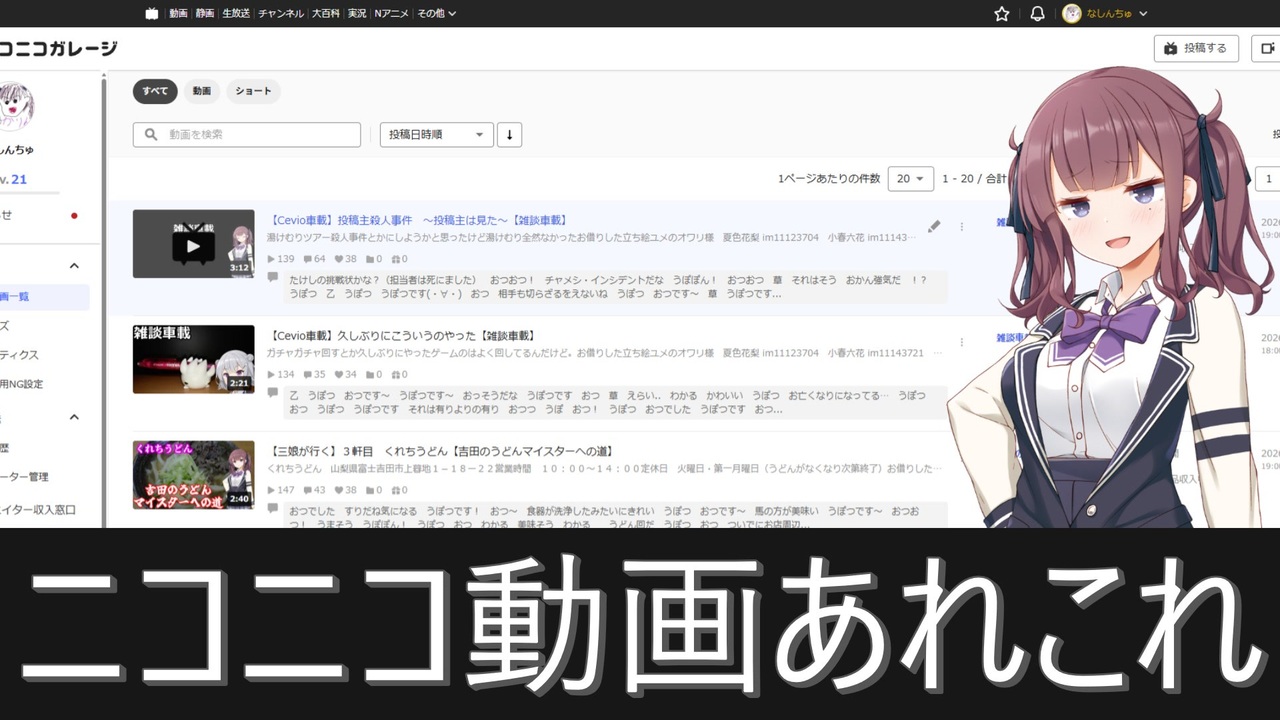Open the お知らせ sidebar item with red dot
The width and height of the screenshot is (1280, 720).
[40, 215]
